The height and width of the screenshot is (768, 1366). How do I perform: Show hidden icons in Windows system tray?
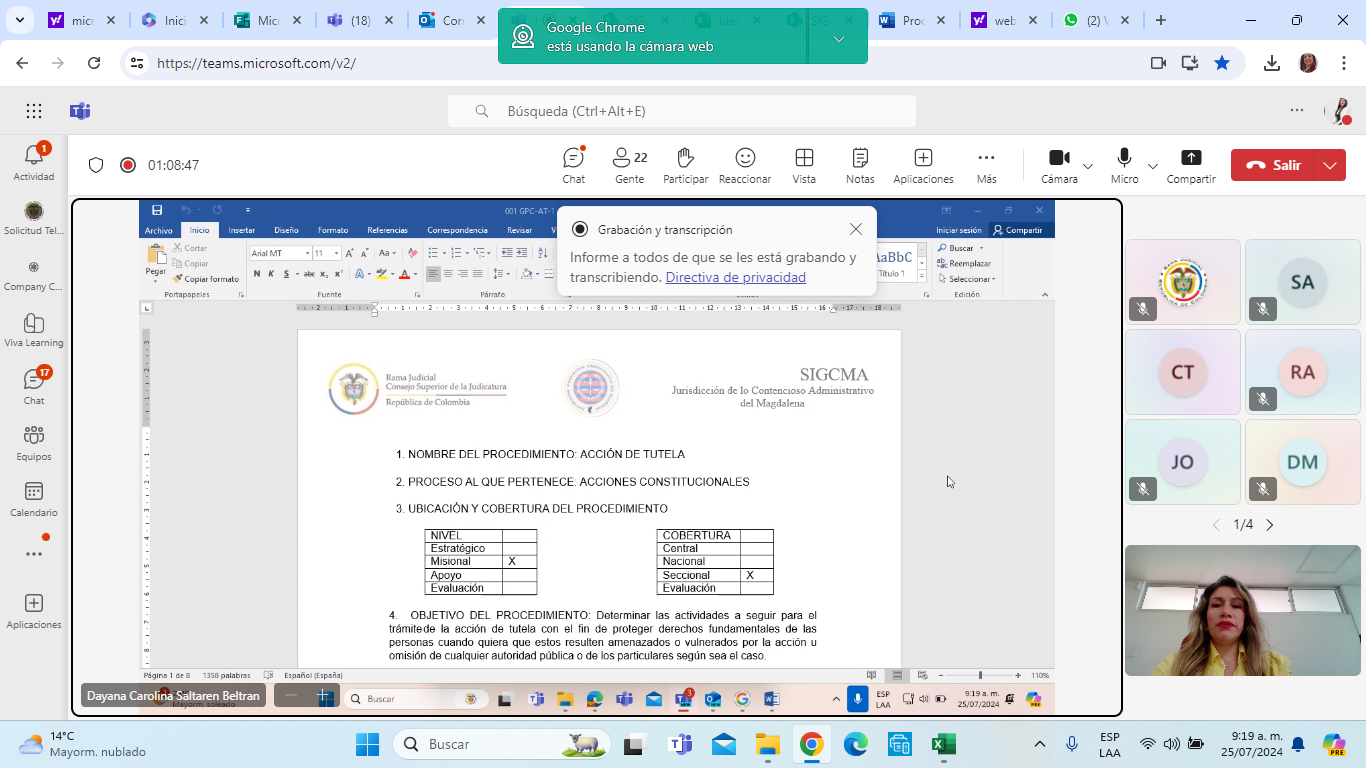[1039, 744]
